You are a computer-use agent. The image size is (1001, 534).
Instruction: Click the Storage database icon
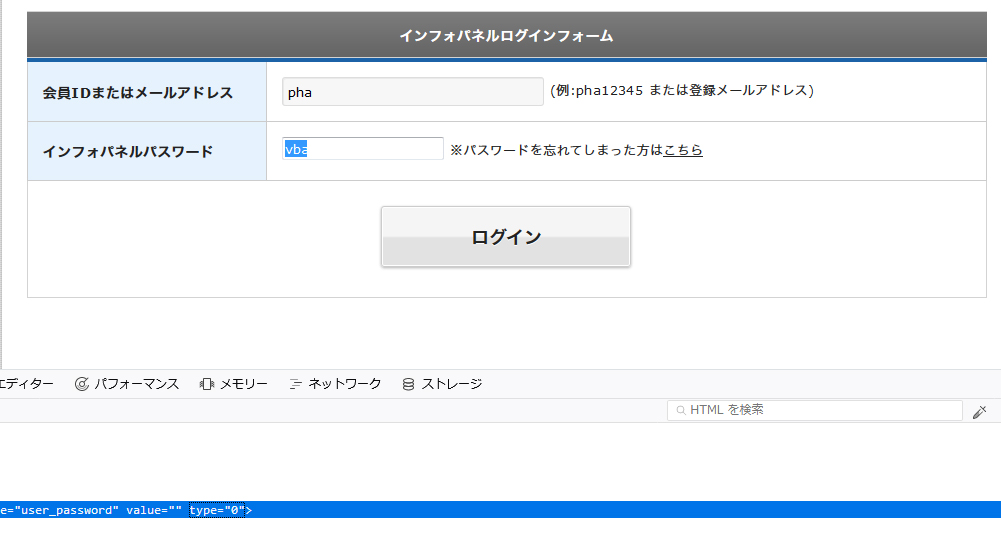coord(408,384)
